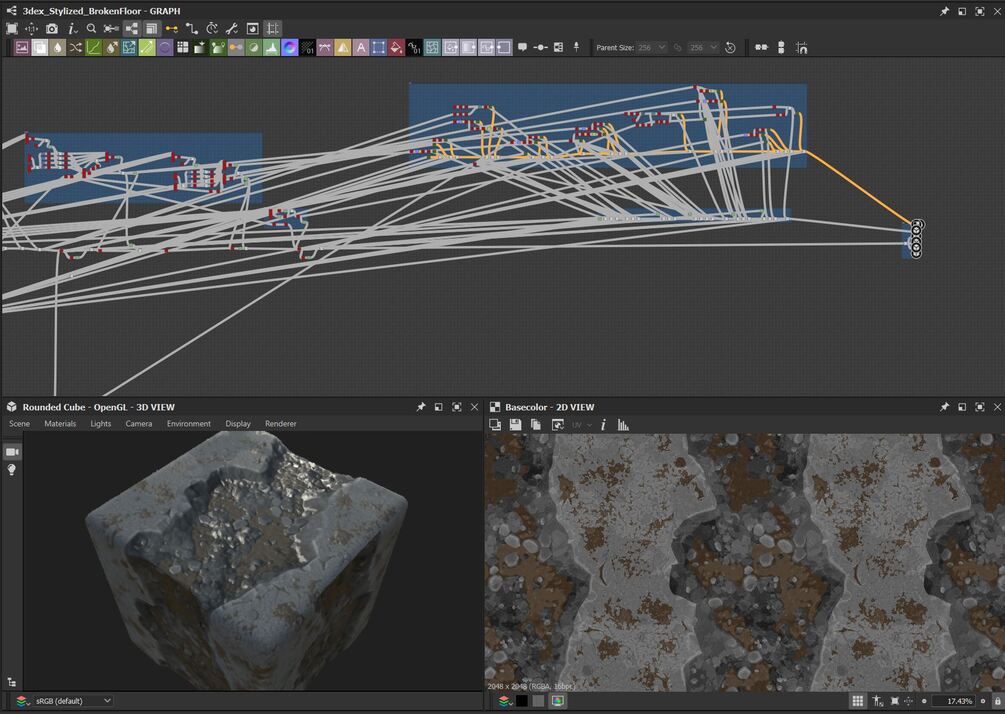Add a Bitmap node from toolbar

tap(22, 47)
